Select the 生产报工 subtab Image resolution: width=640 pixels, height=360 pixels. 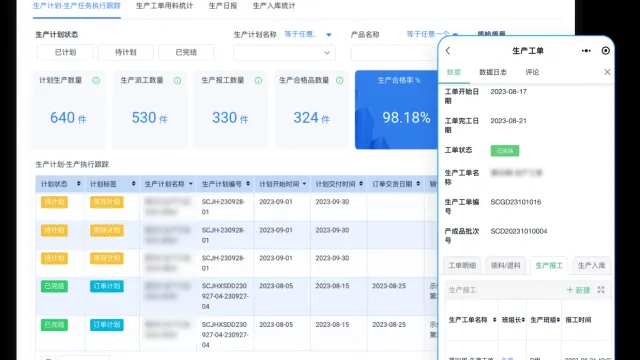[x=549, y=266]
